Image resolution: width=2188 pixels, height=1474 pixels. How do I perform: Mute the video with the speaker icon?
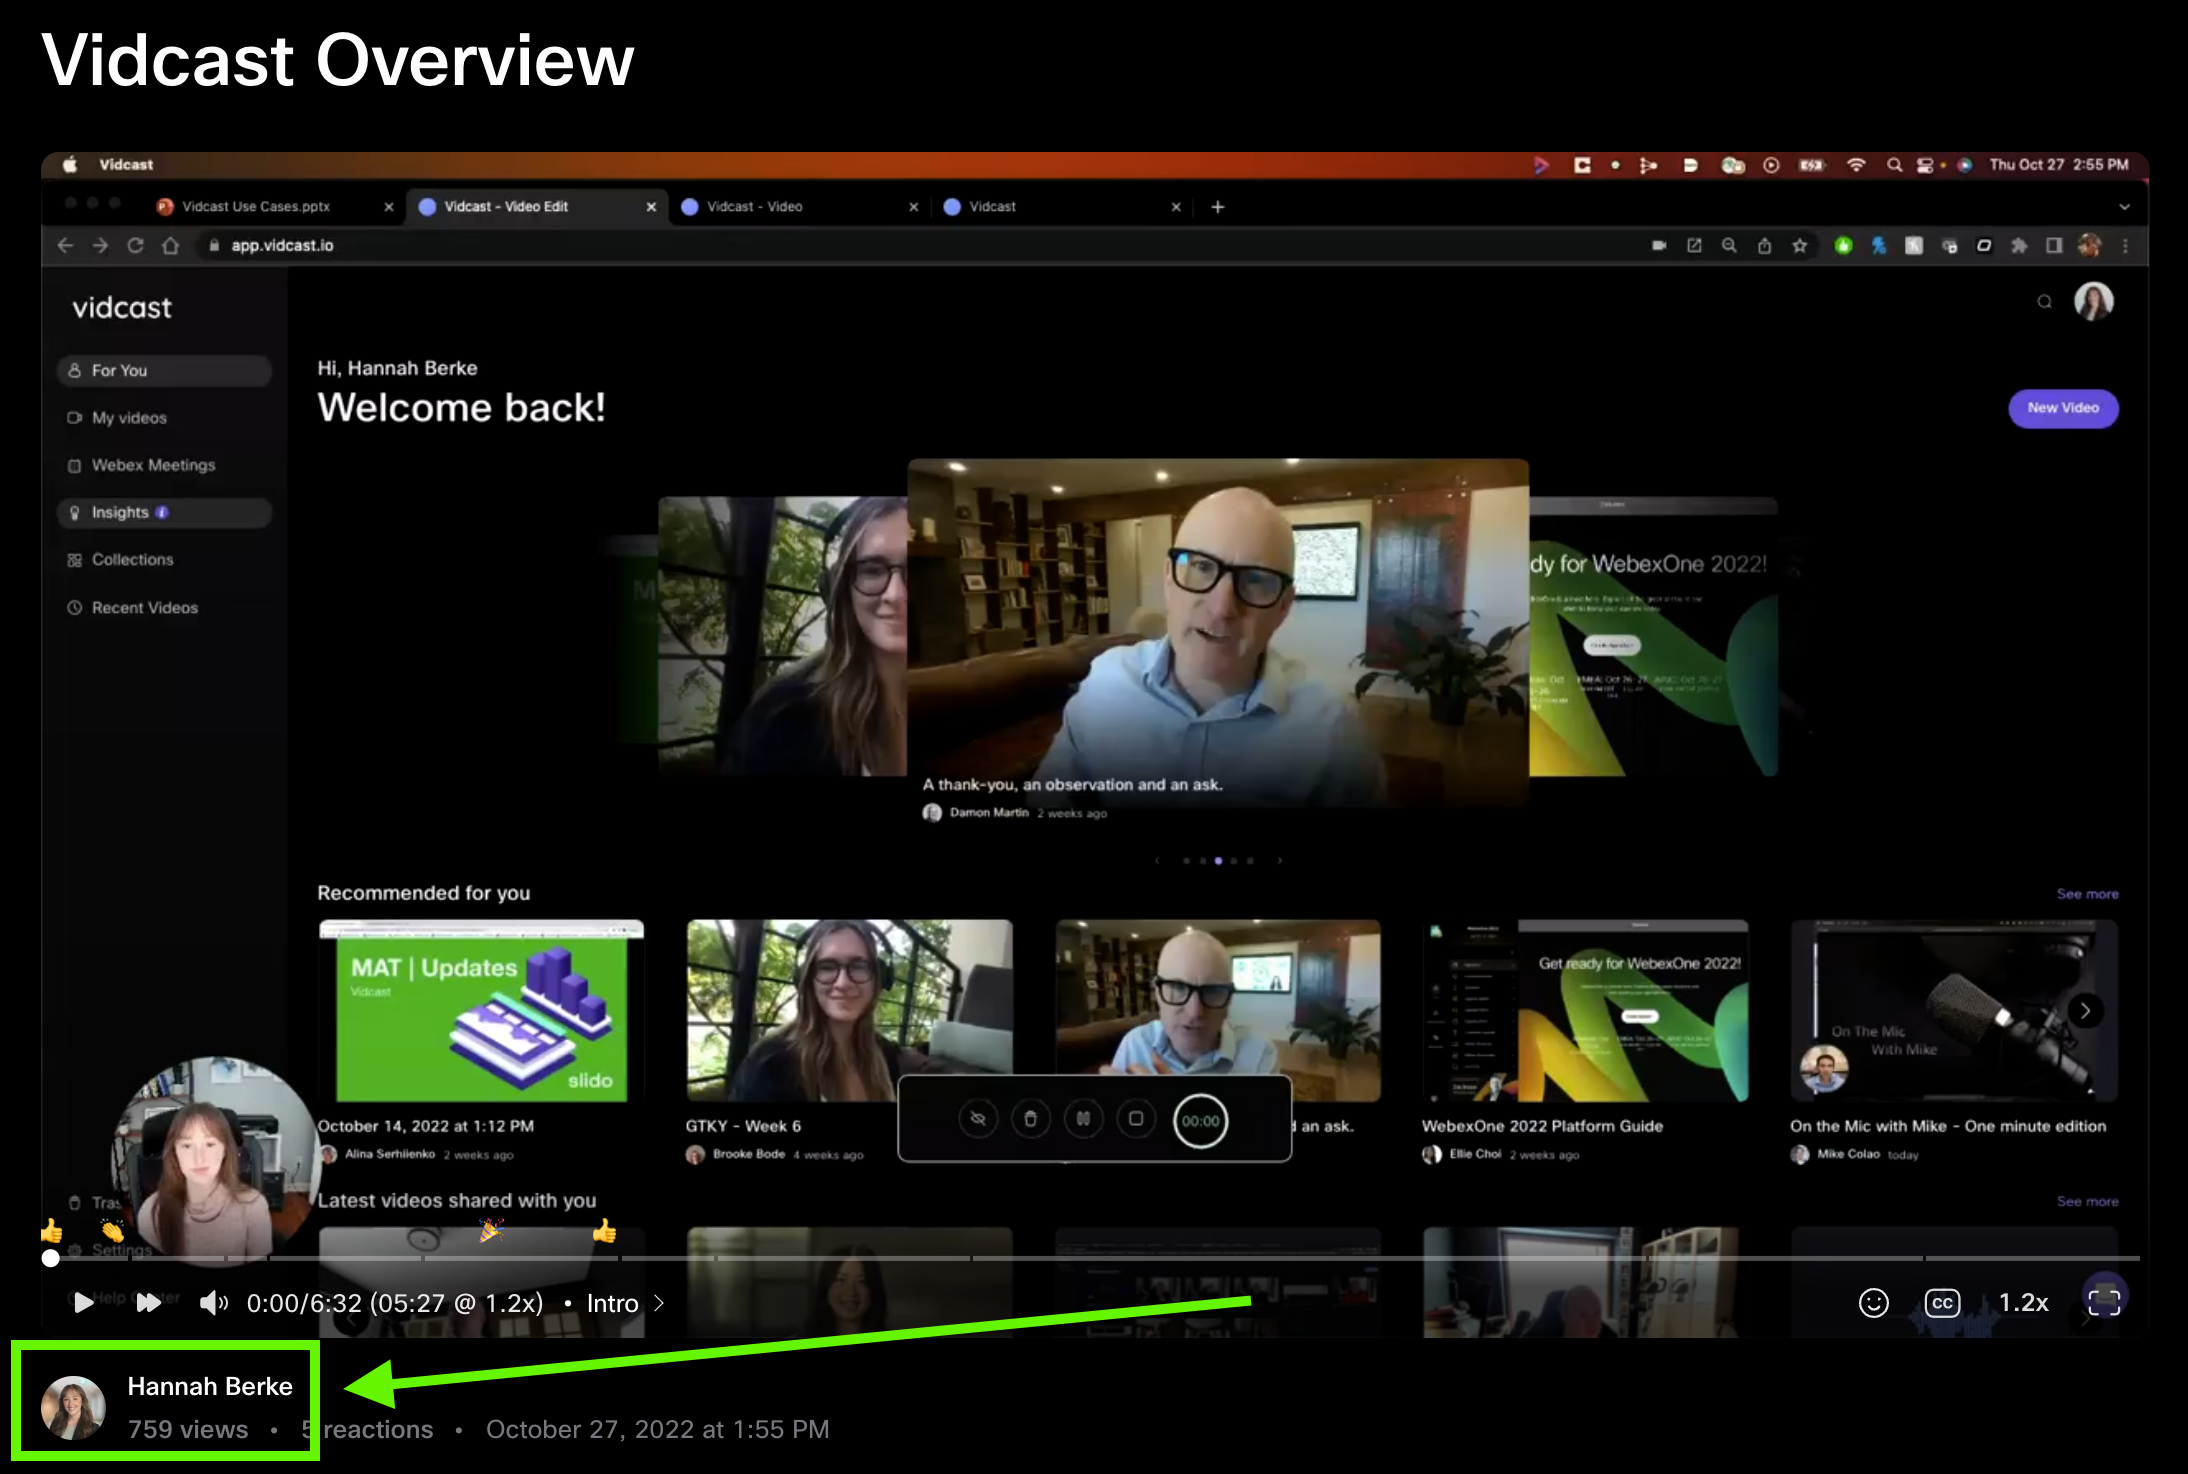pos(213,1302)
